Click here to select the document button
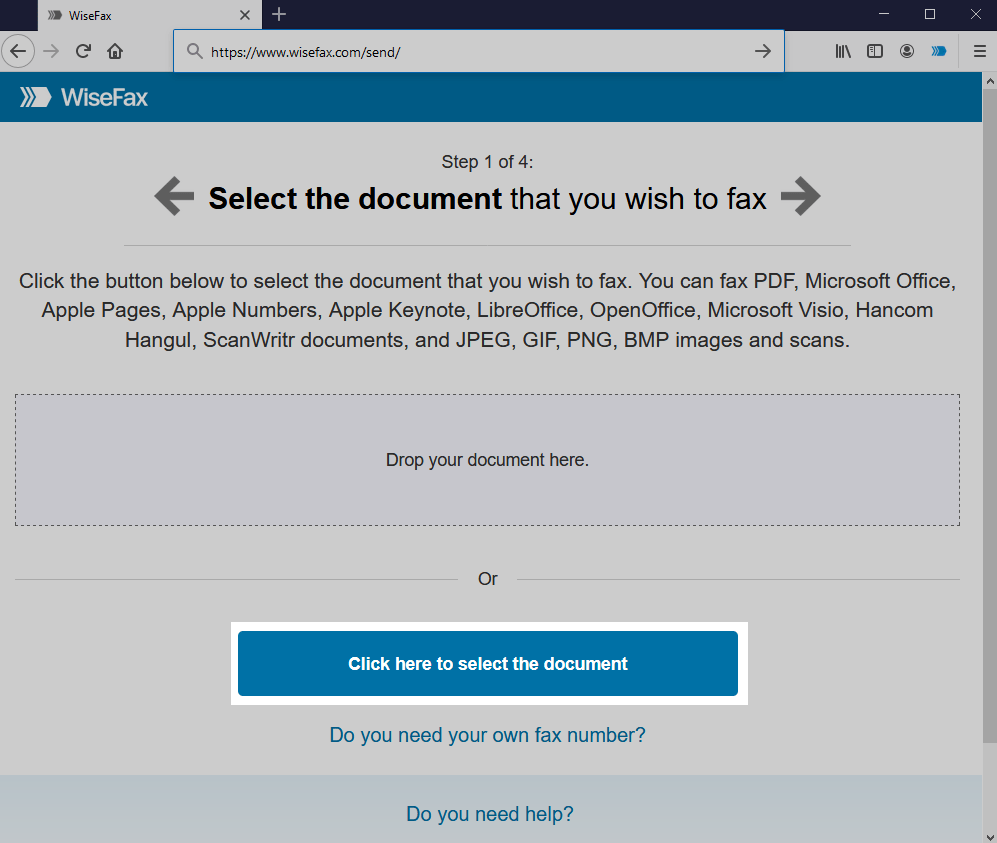The height and width of the screenshot is (843, 997). 488,664
